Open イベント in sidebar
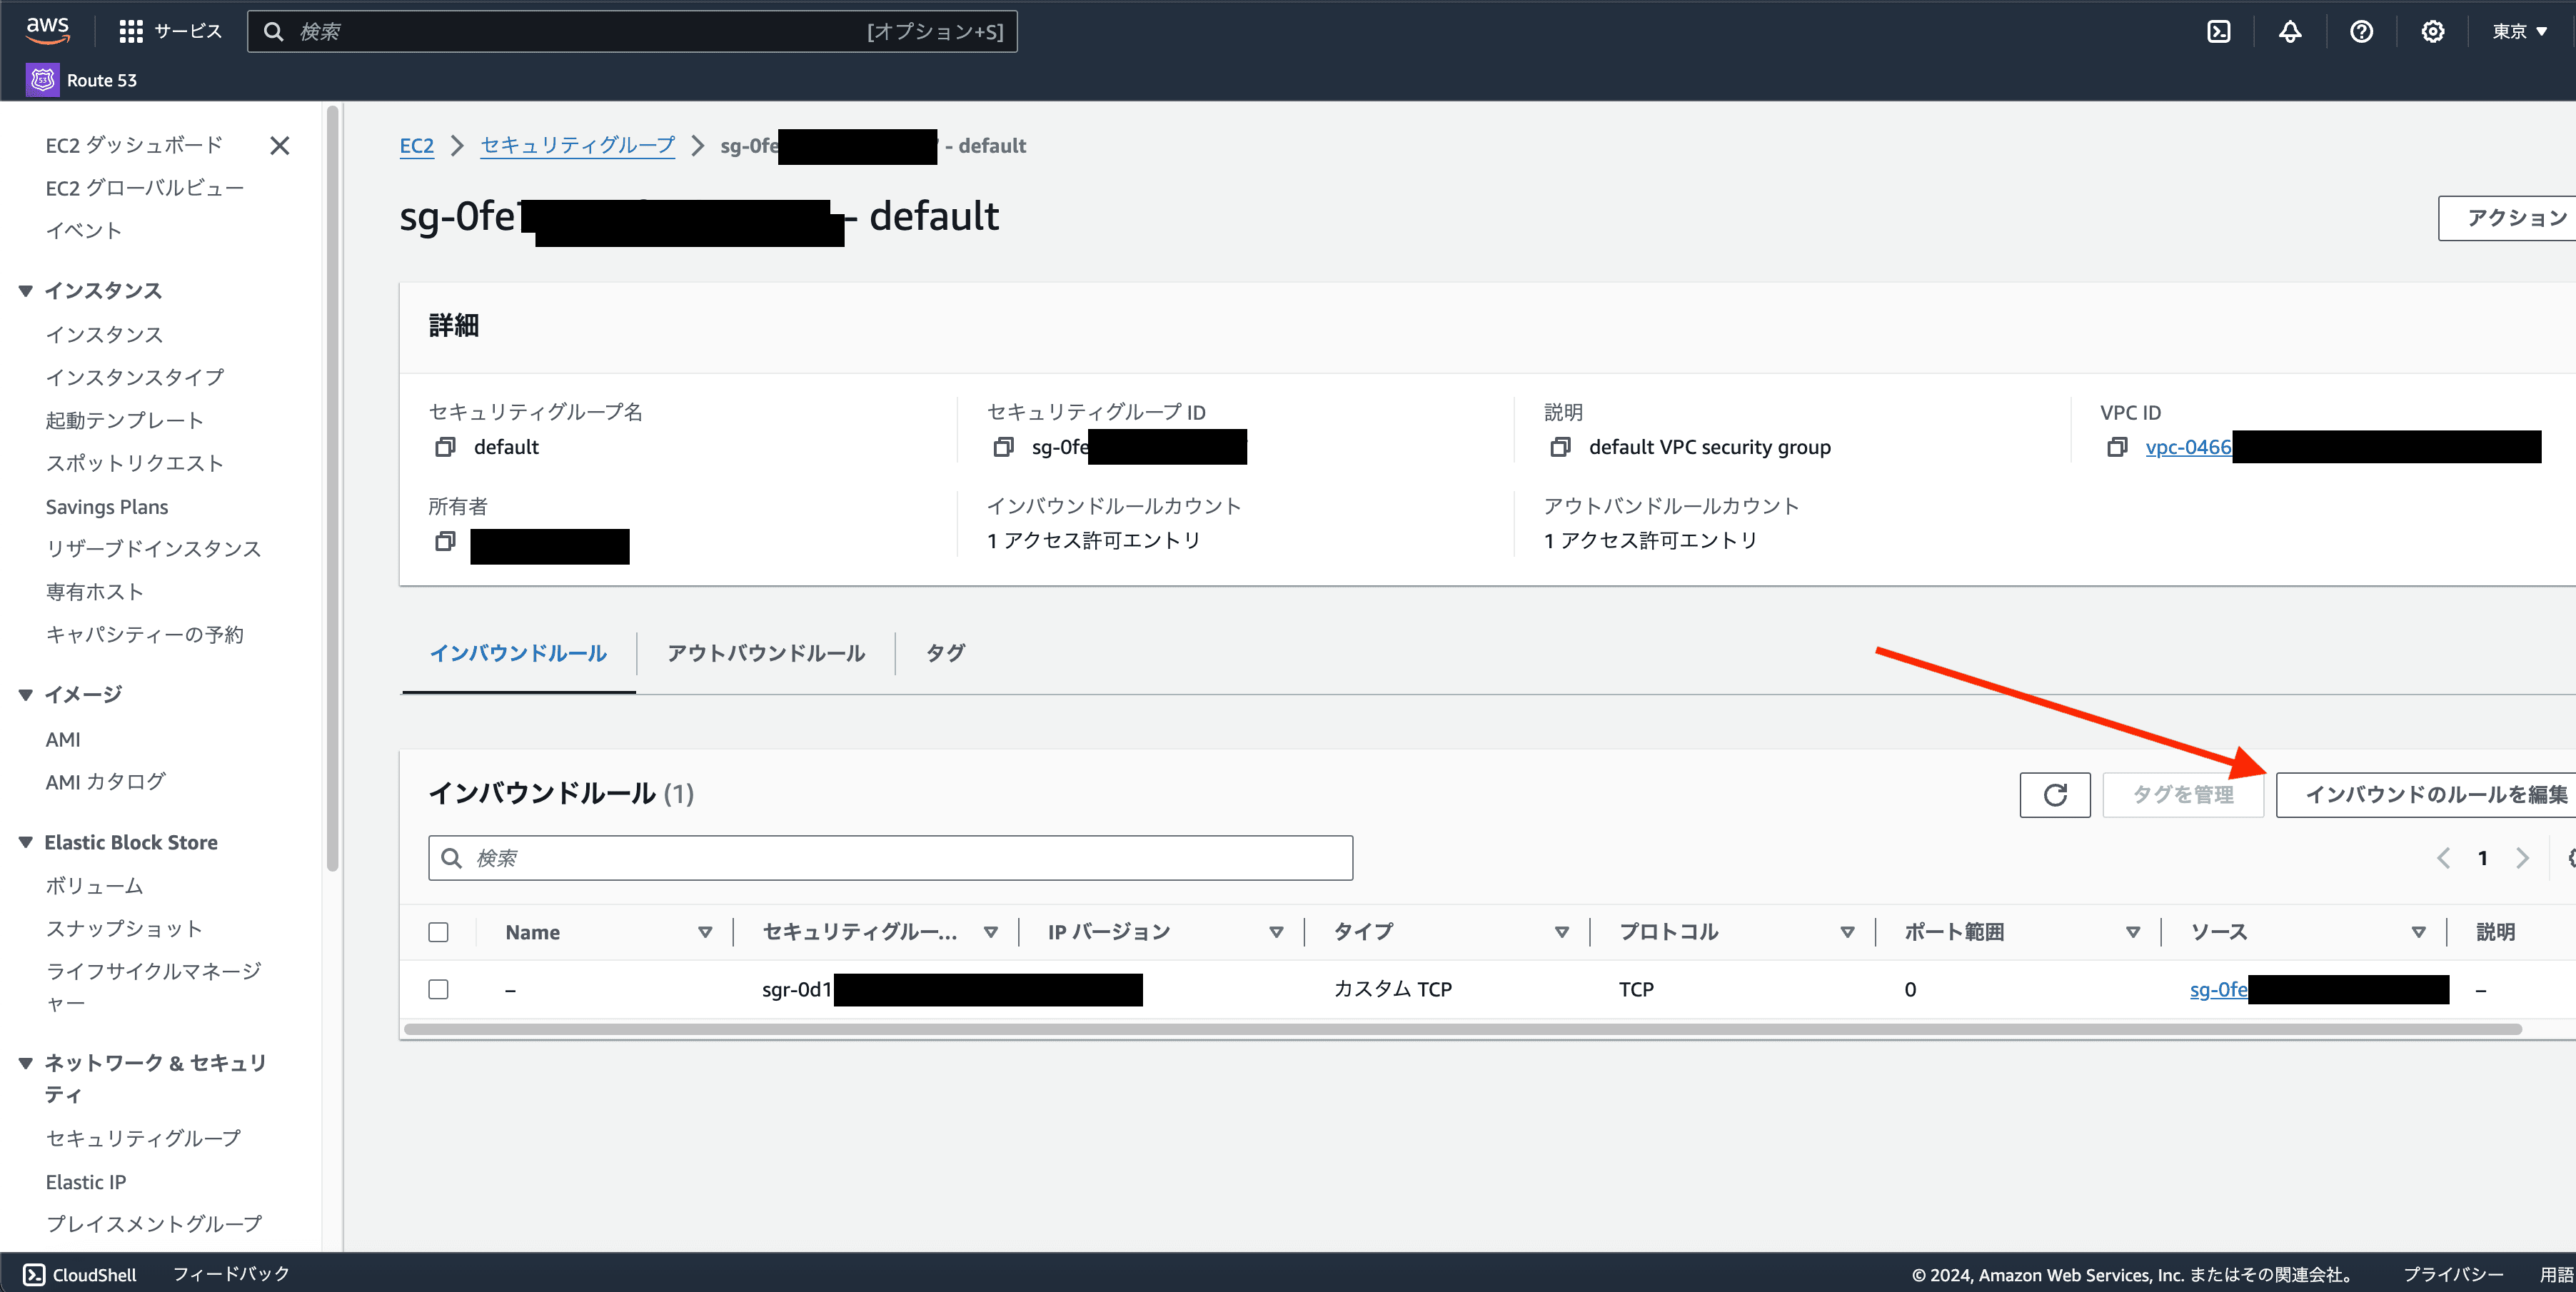 [x=84, y=231]
